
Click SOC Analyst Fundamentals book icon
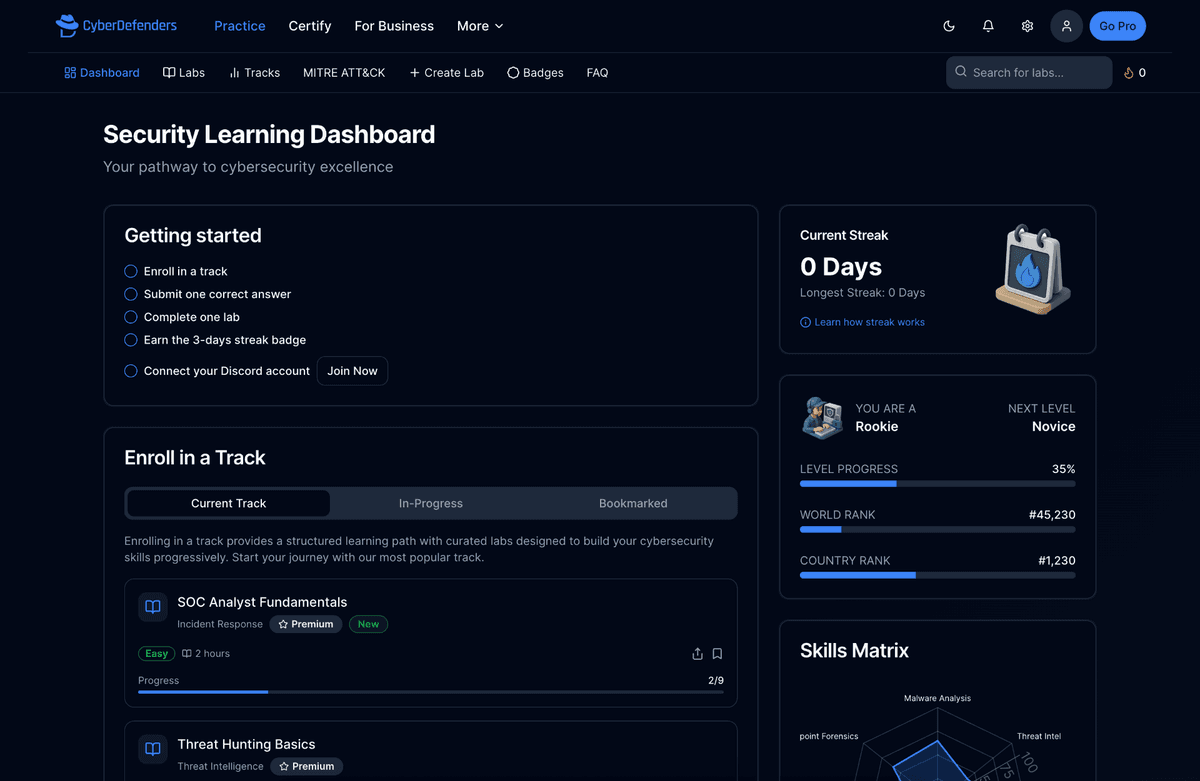[153, 607]
